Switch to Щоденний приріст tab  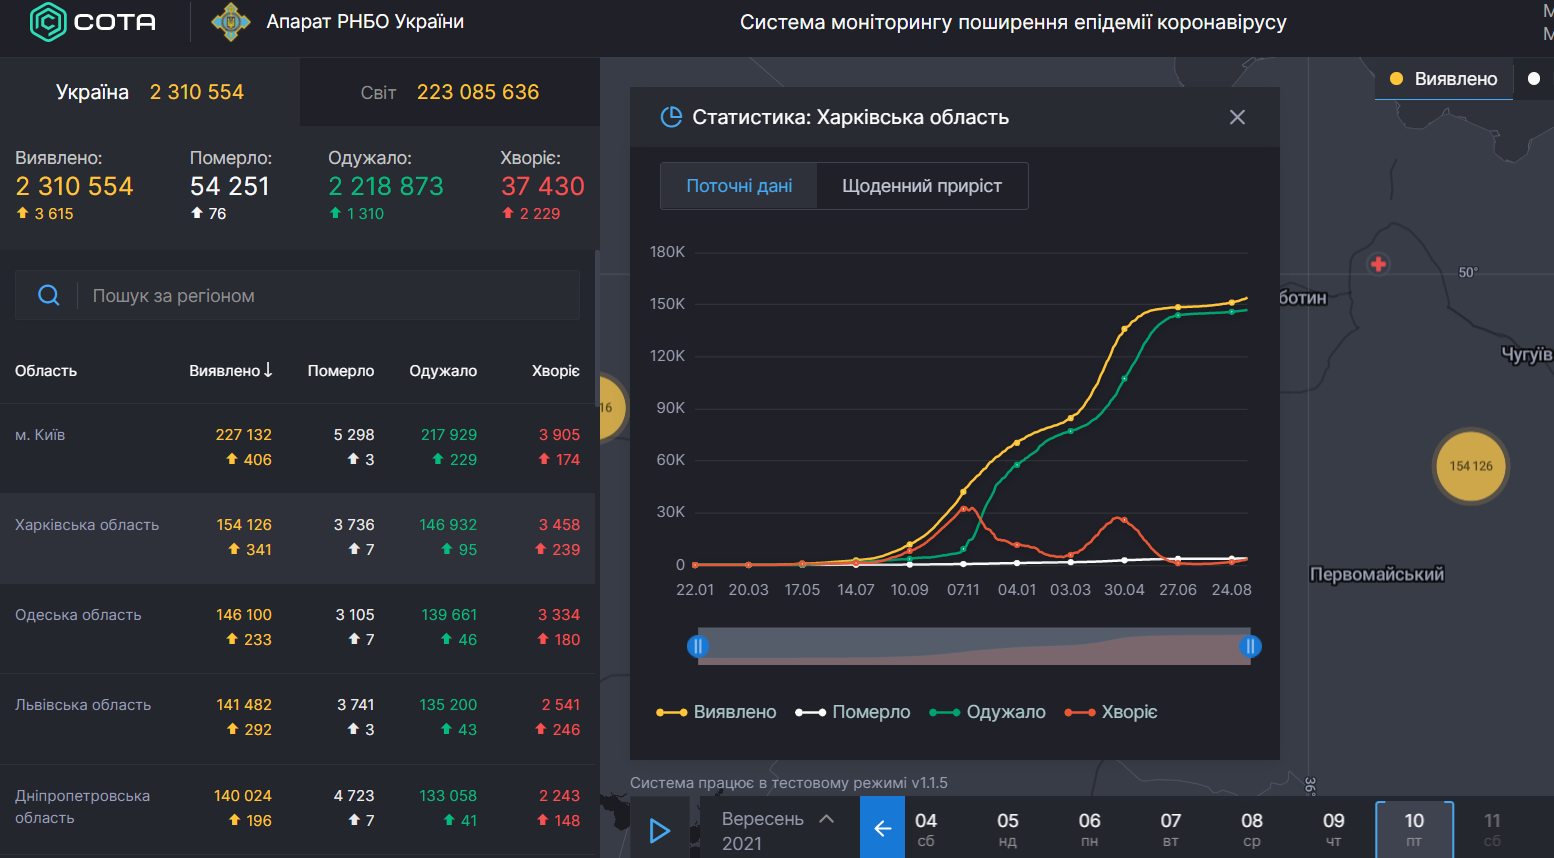point(921,186)
